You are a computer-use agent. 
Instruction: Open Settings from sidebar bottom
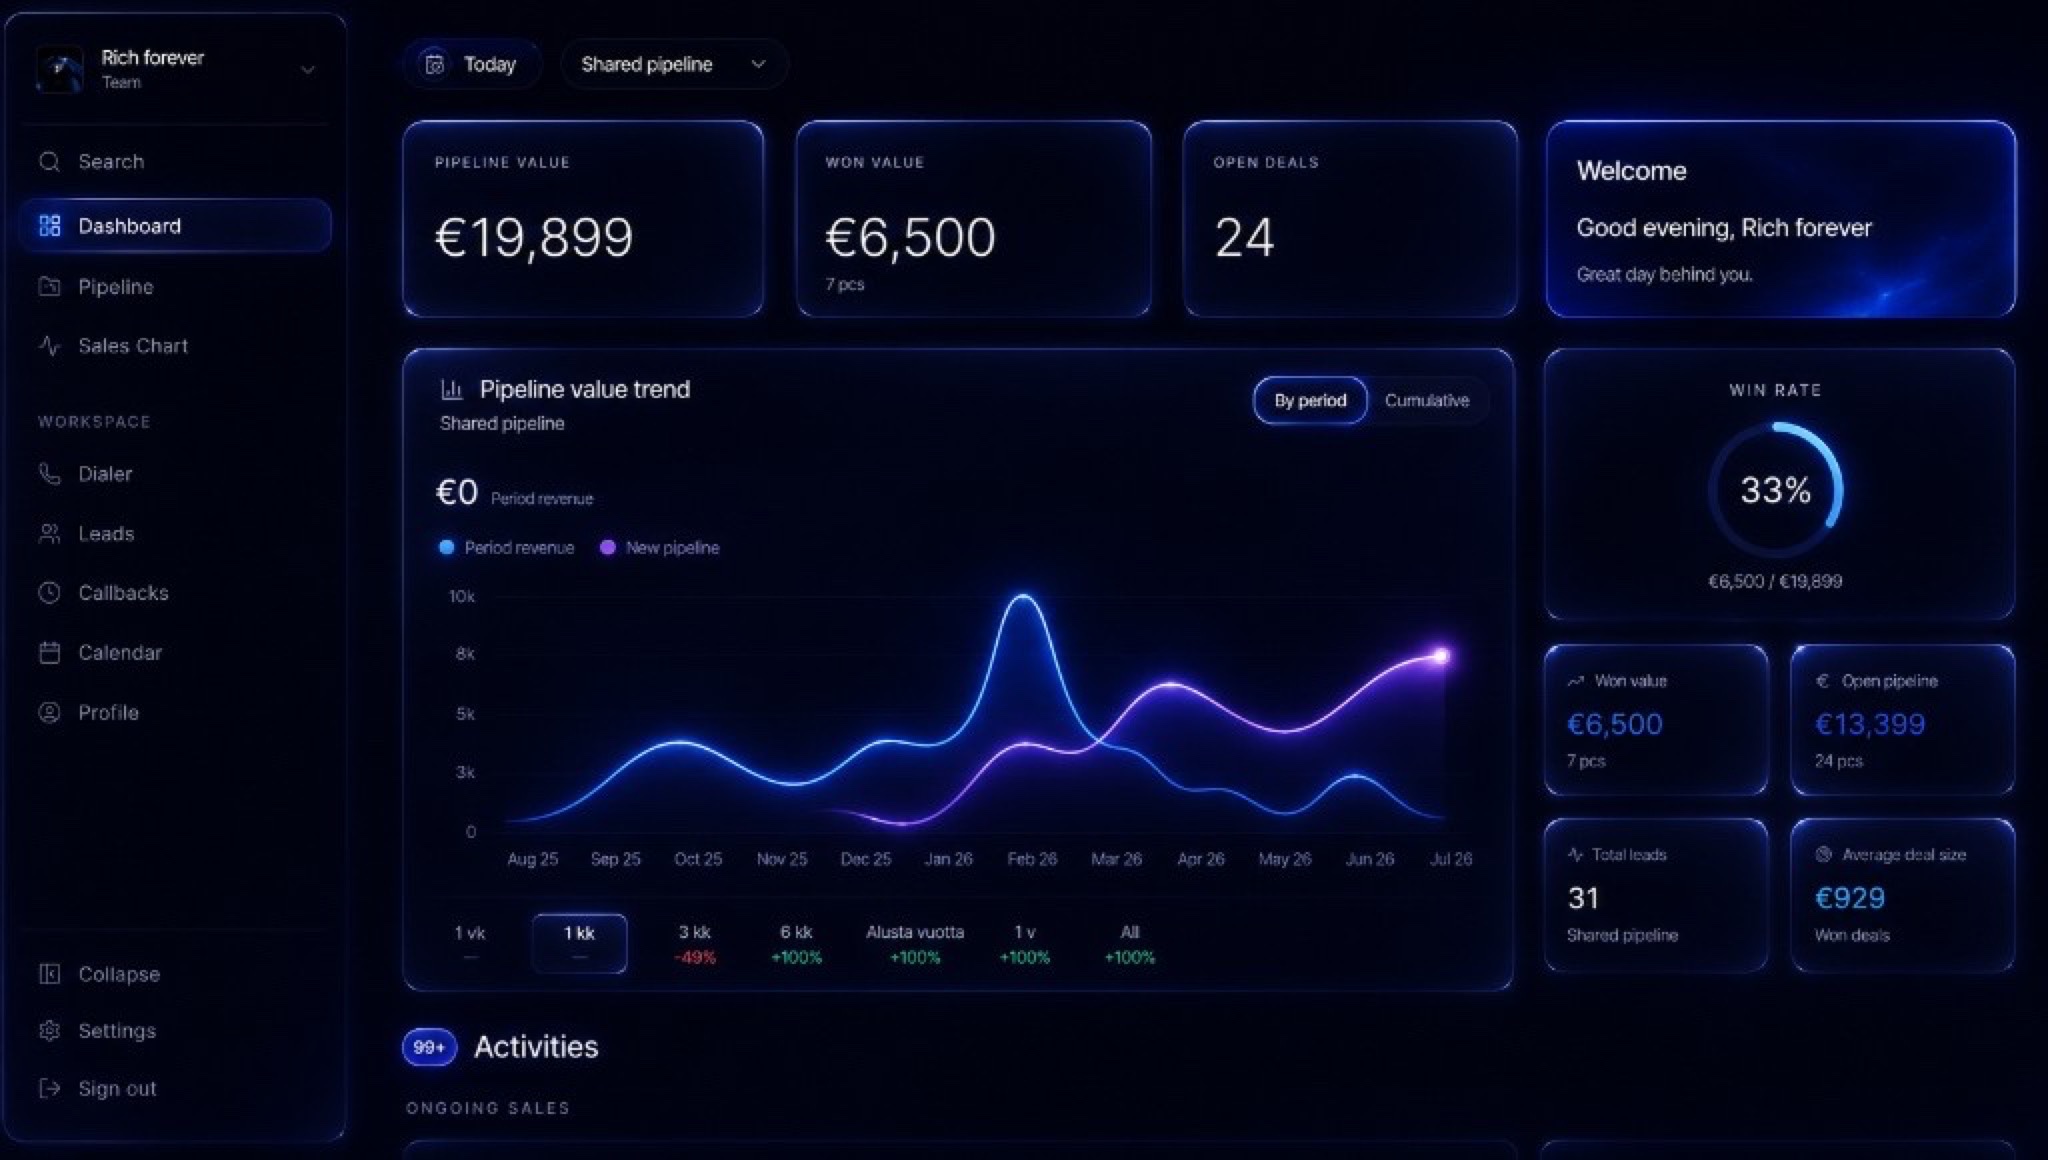pos(175,1030)
